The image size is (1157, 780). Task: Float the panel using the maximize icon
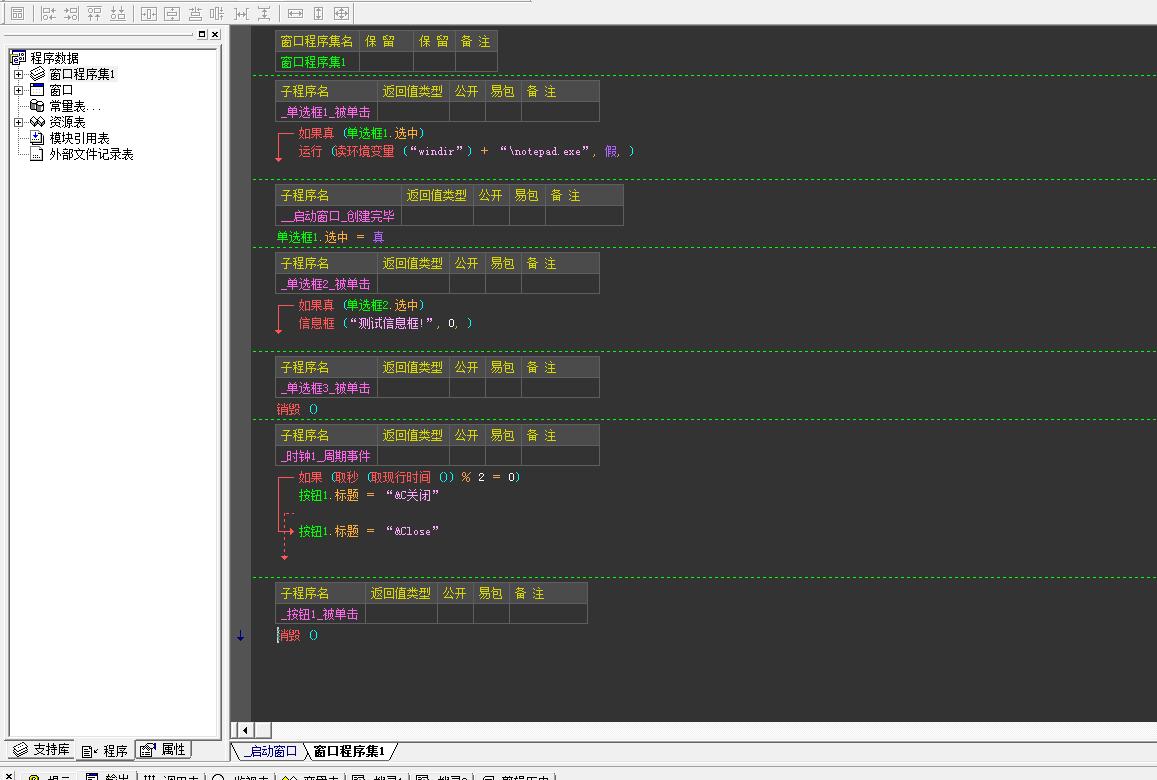click(201, 35)
